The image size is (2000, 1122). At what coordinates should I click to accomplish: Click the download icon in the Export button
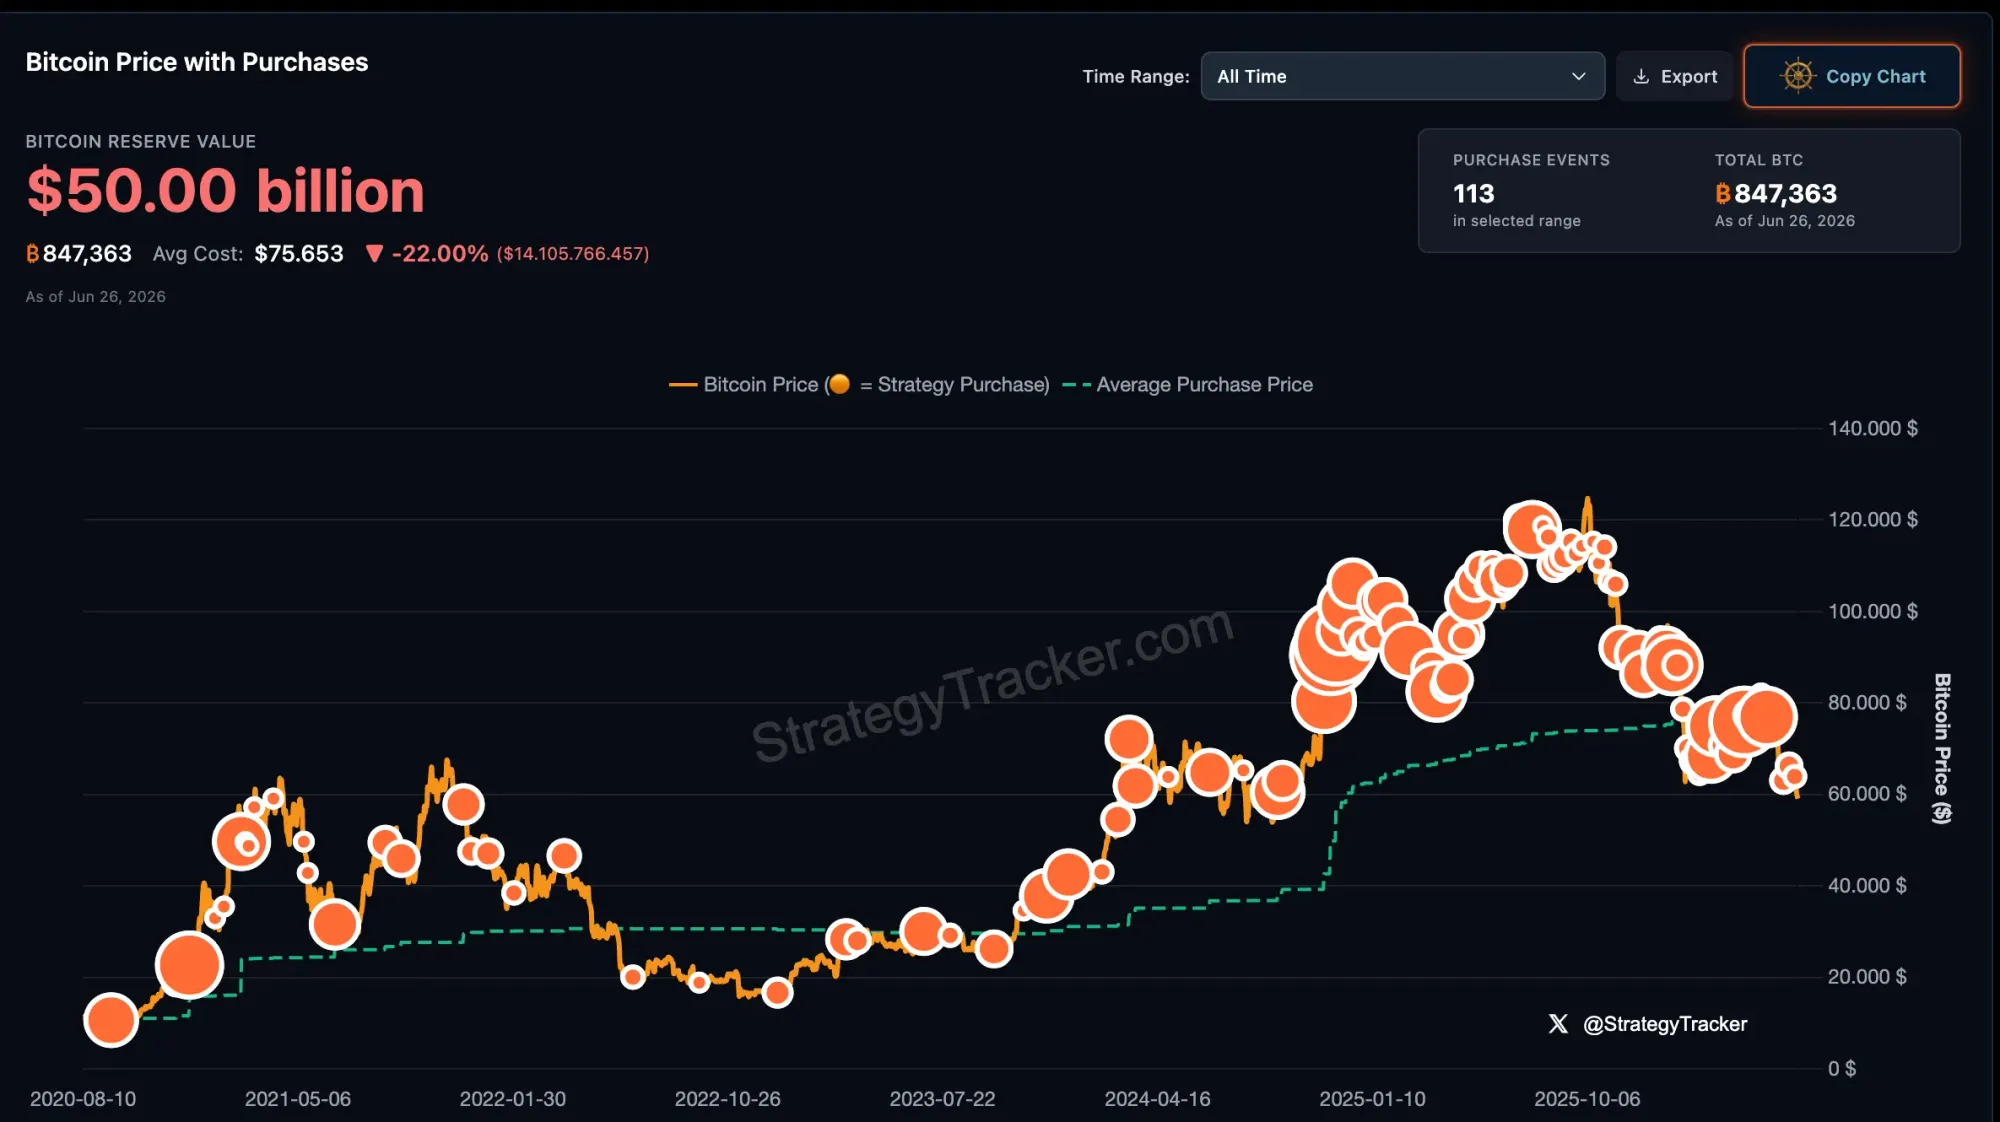point(1641,76)
